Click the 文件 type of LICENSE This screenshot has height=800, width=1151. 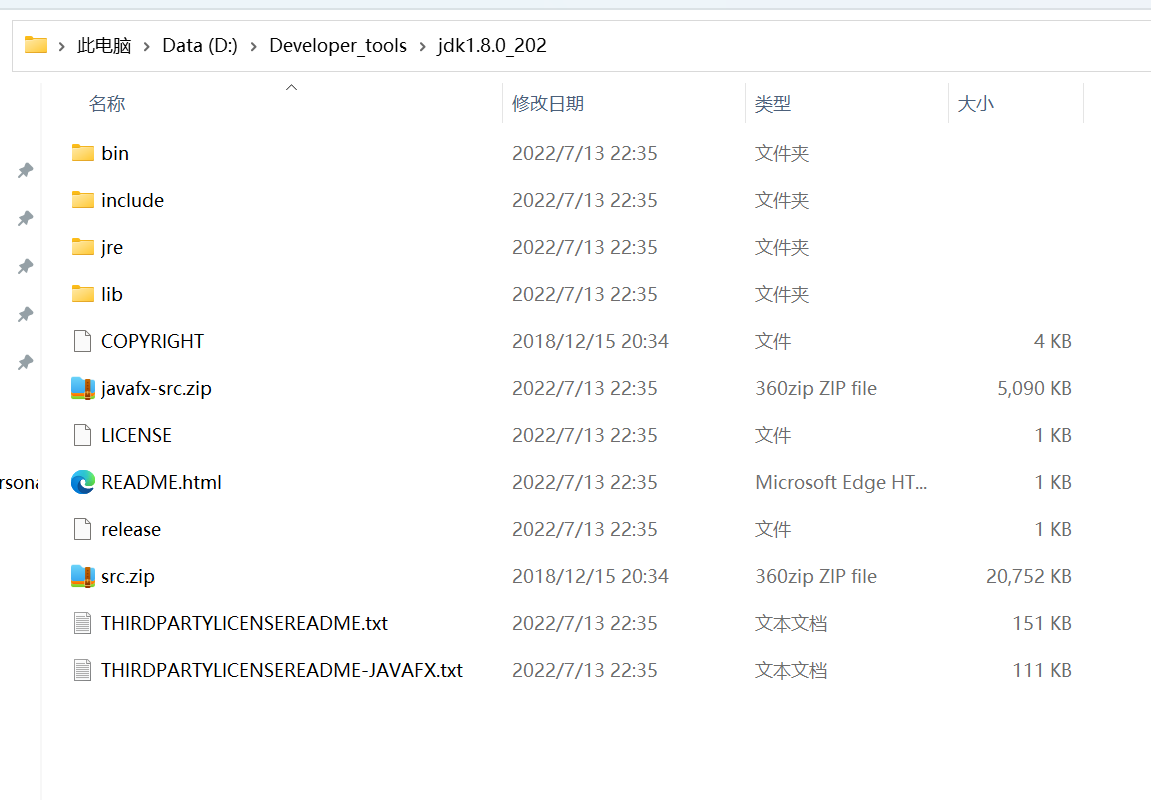pyautogui.click(x=773, y=435)
